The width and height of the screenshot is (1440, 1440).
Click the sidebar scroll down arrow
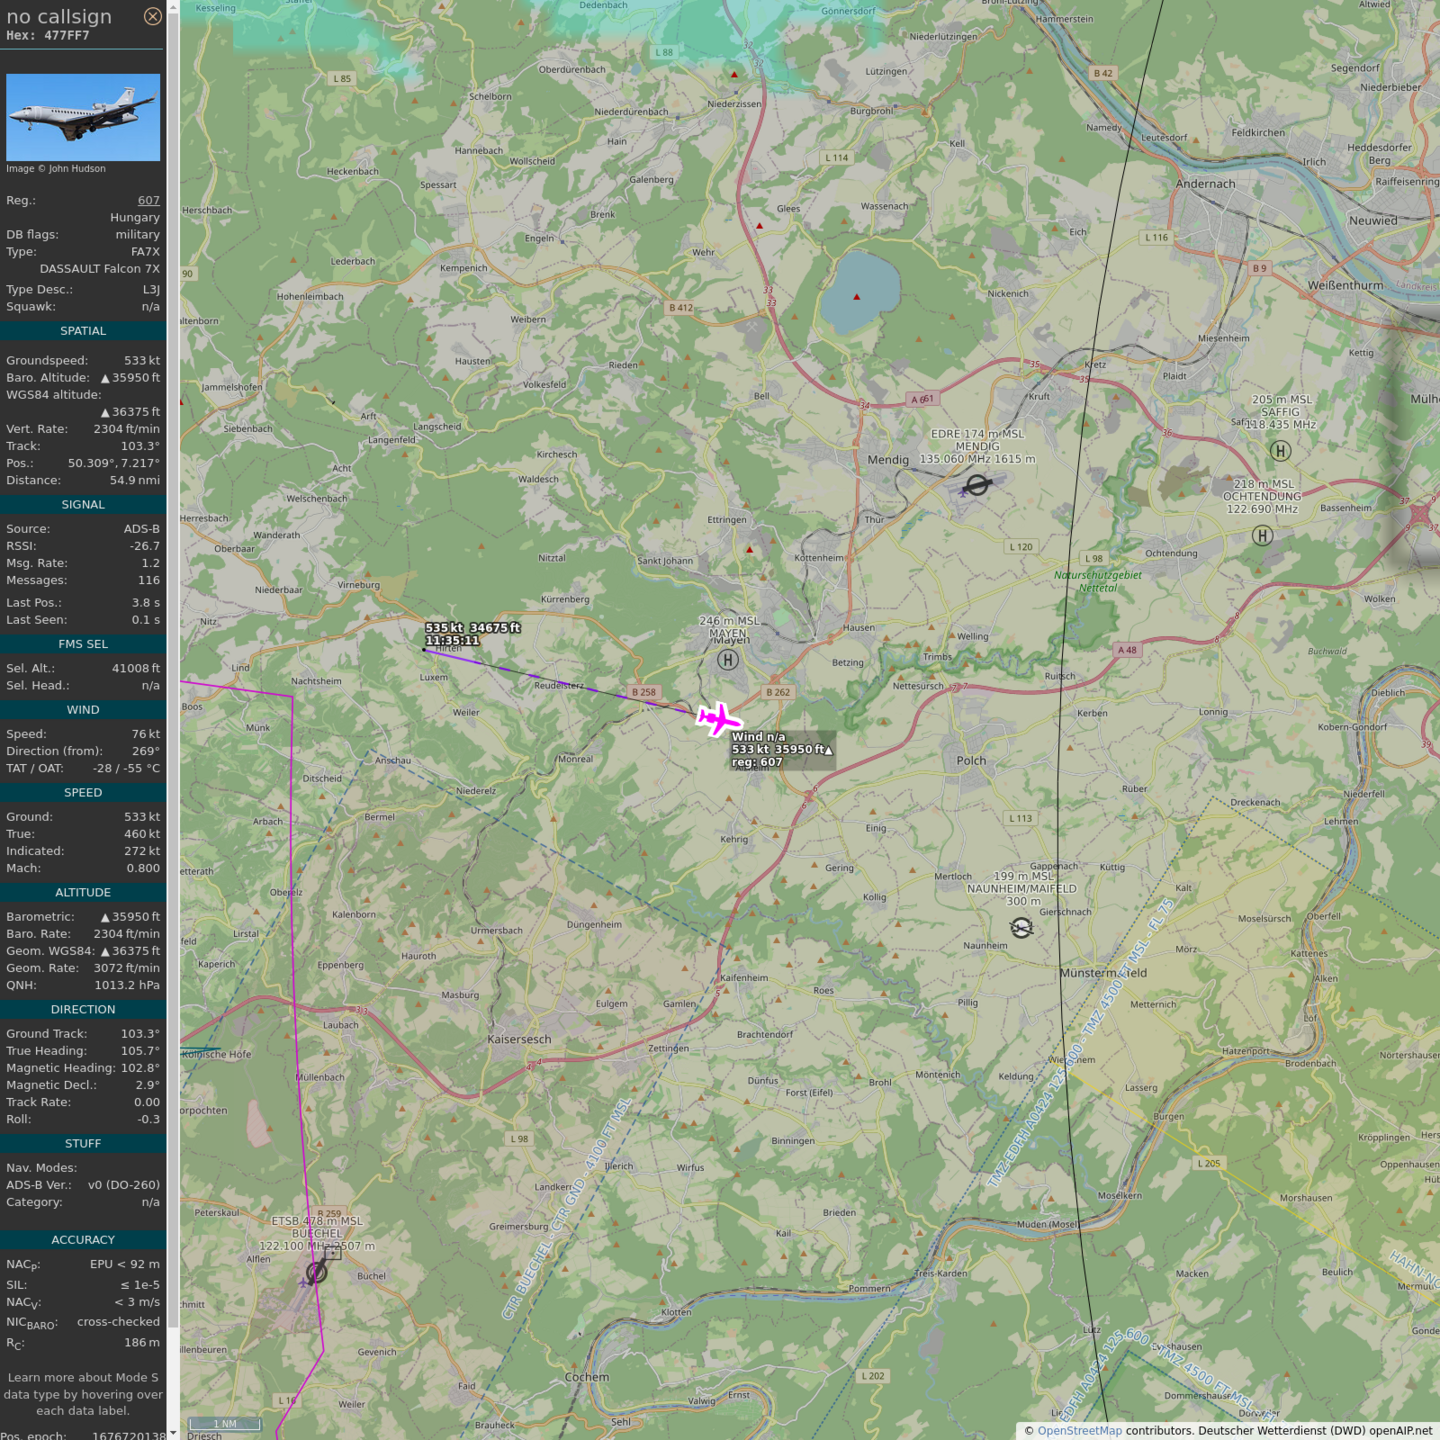pos(173,1433)
